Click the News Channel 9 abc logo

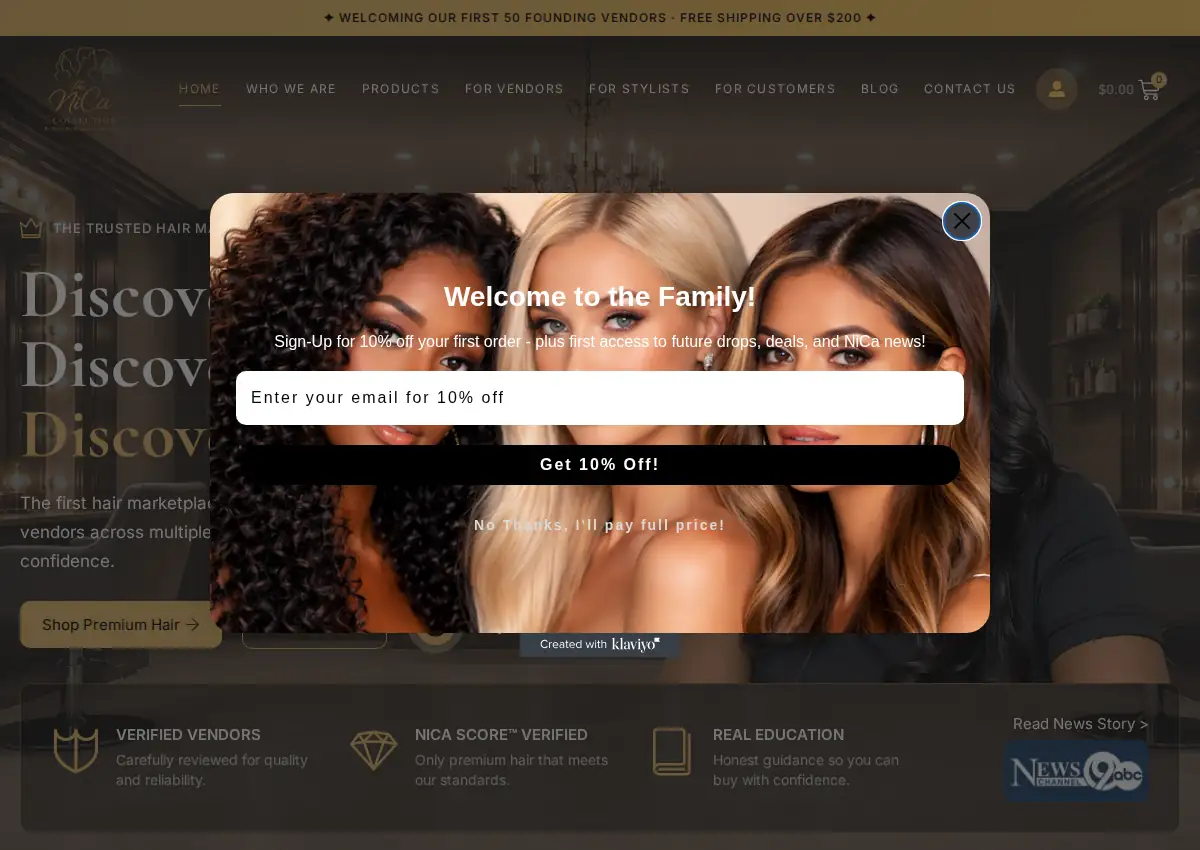pyautogui.click(x=1076, y=771)
